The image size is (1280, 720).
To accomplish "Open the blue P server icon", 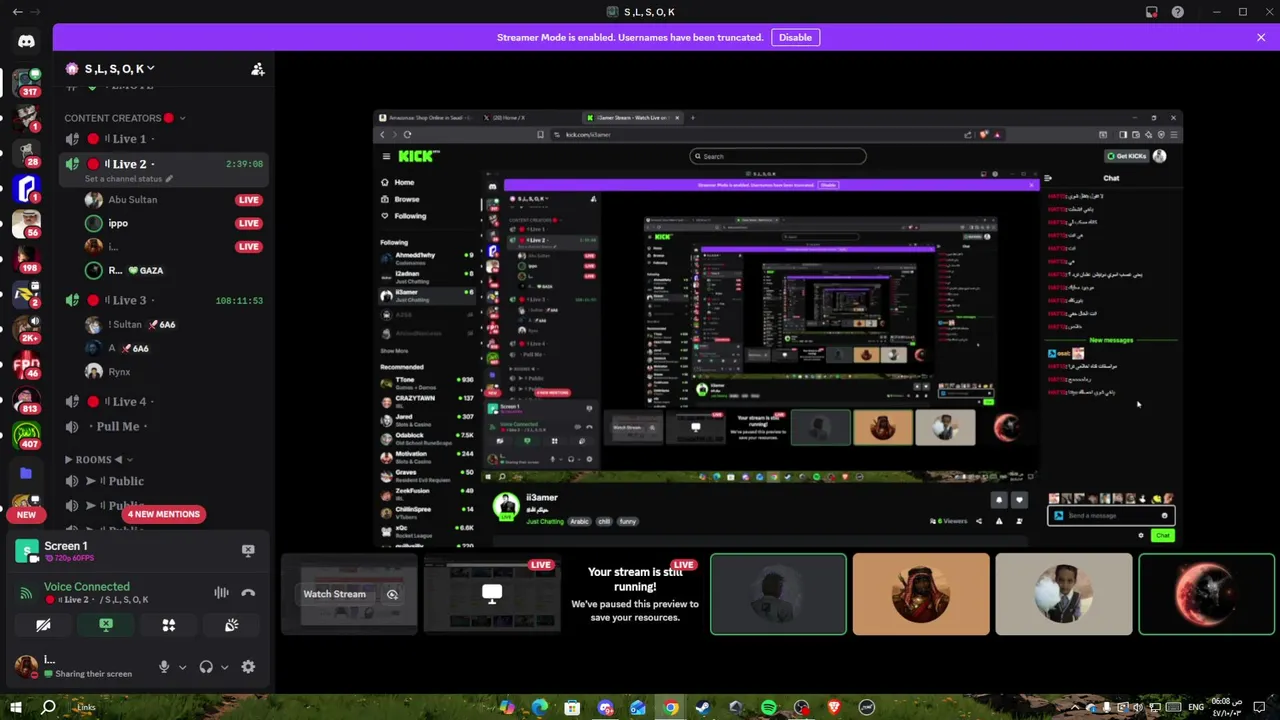I will [x=26, y=187].
